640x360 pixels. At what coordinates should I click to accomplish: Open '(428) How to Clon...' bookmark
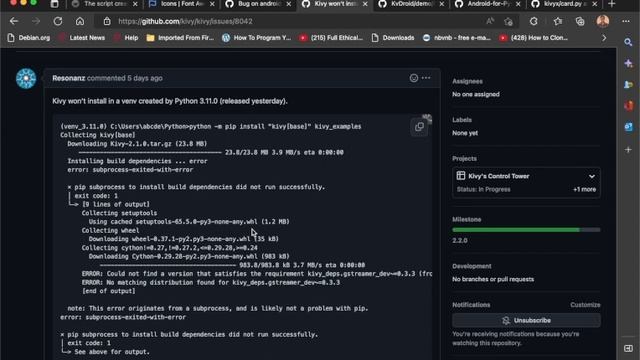533,38
